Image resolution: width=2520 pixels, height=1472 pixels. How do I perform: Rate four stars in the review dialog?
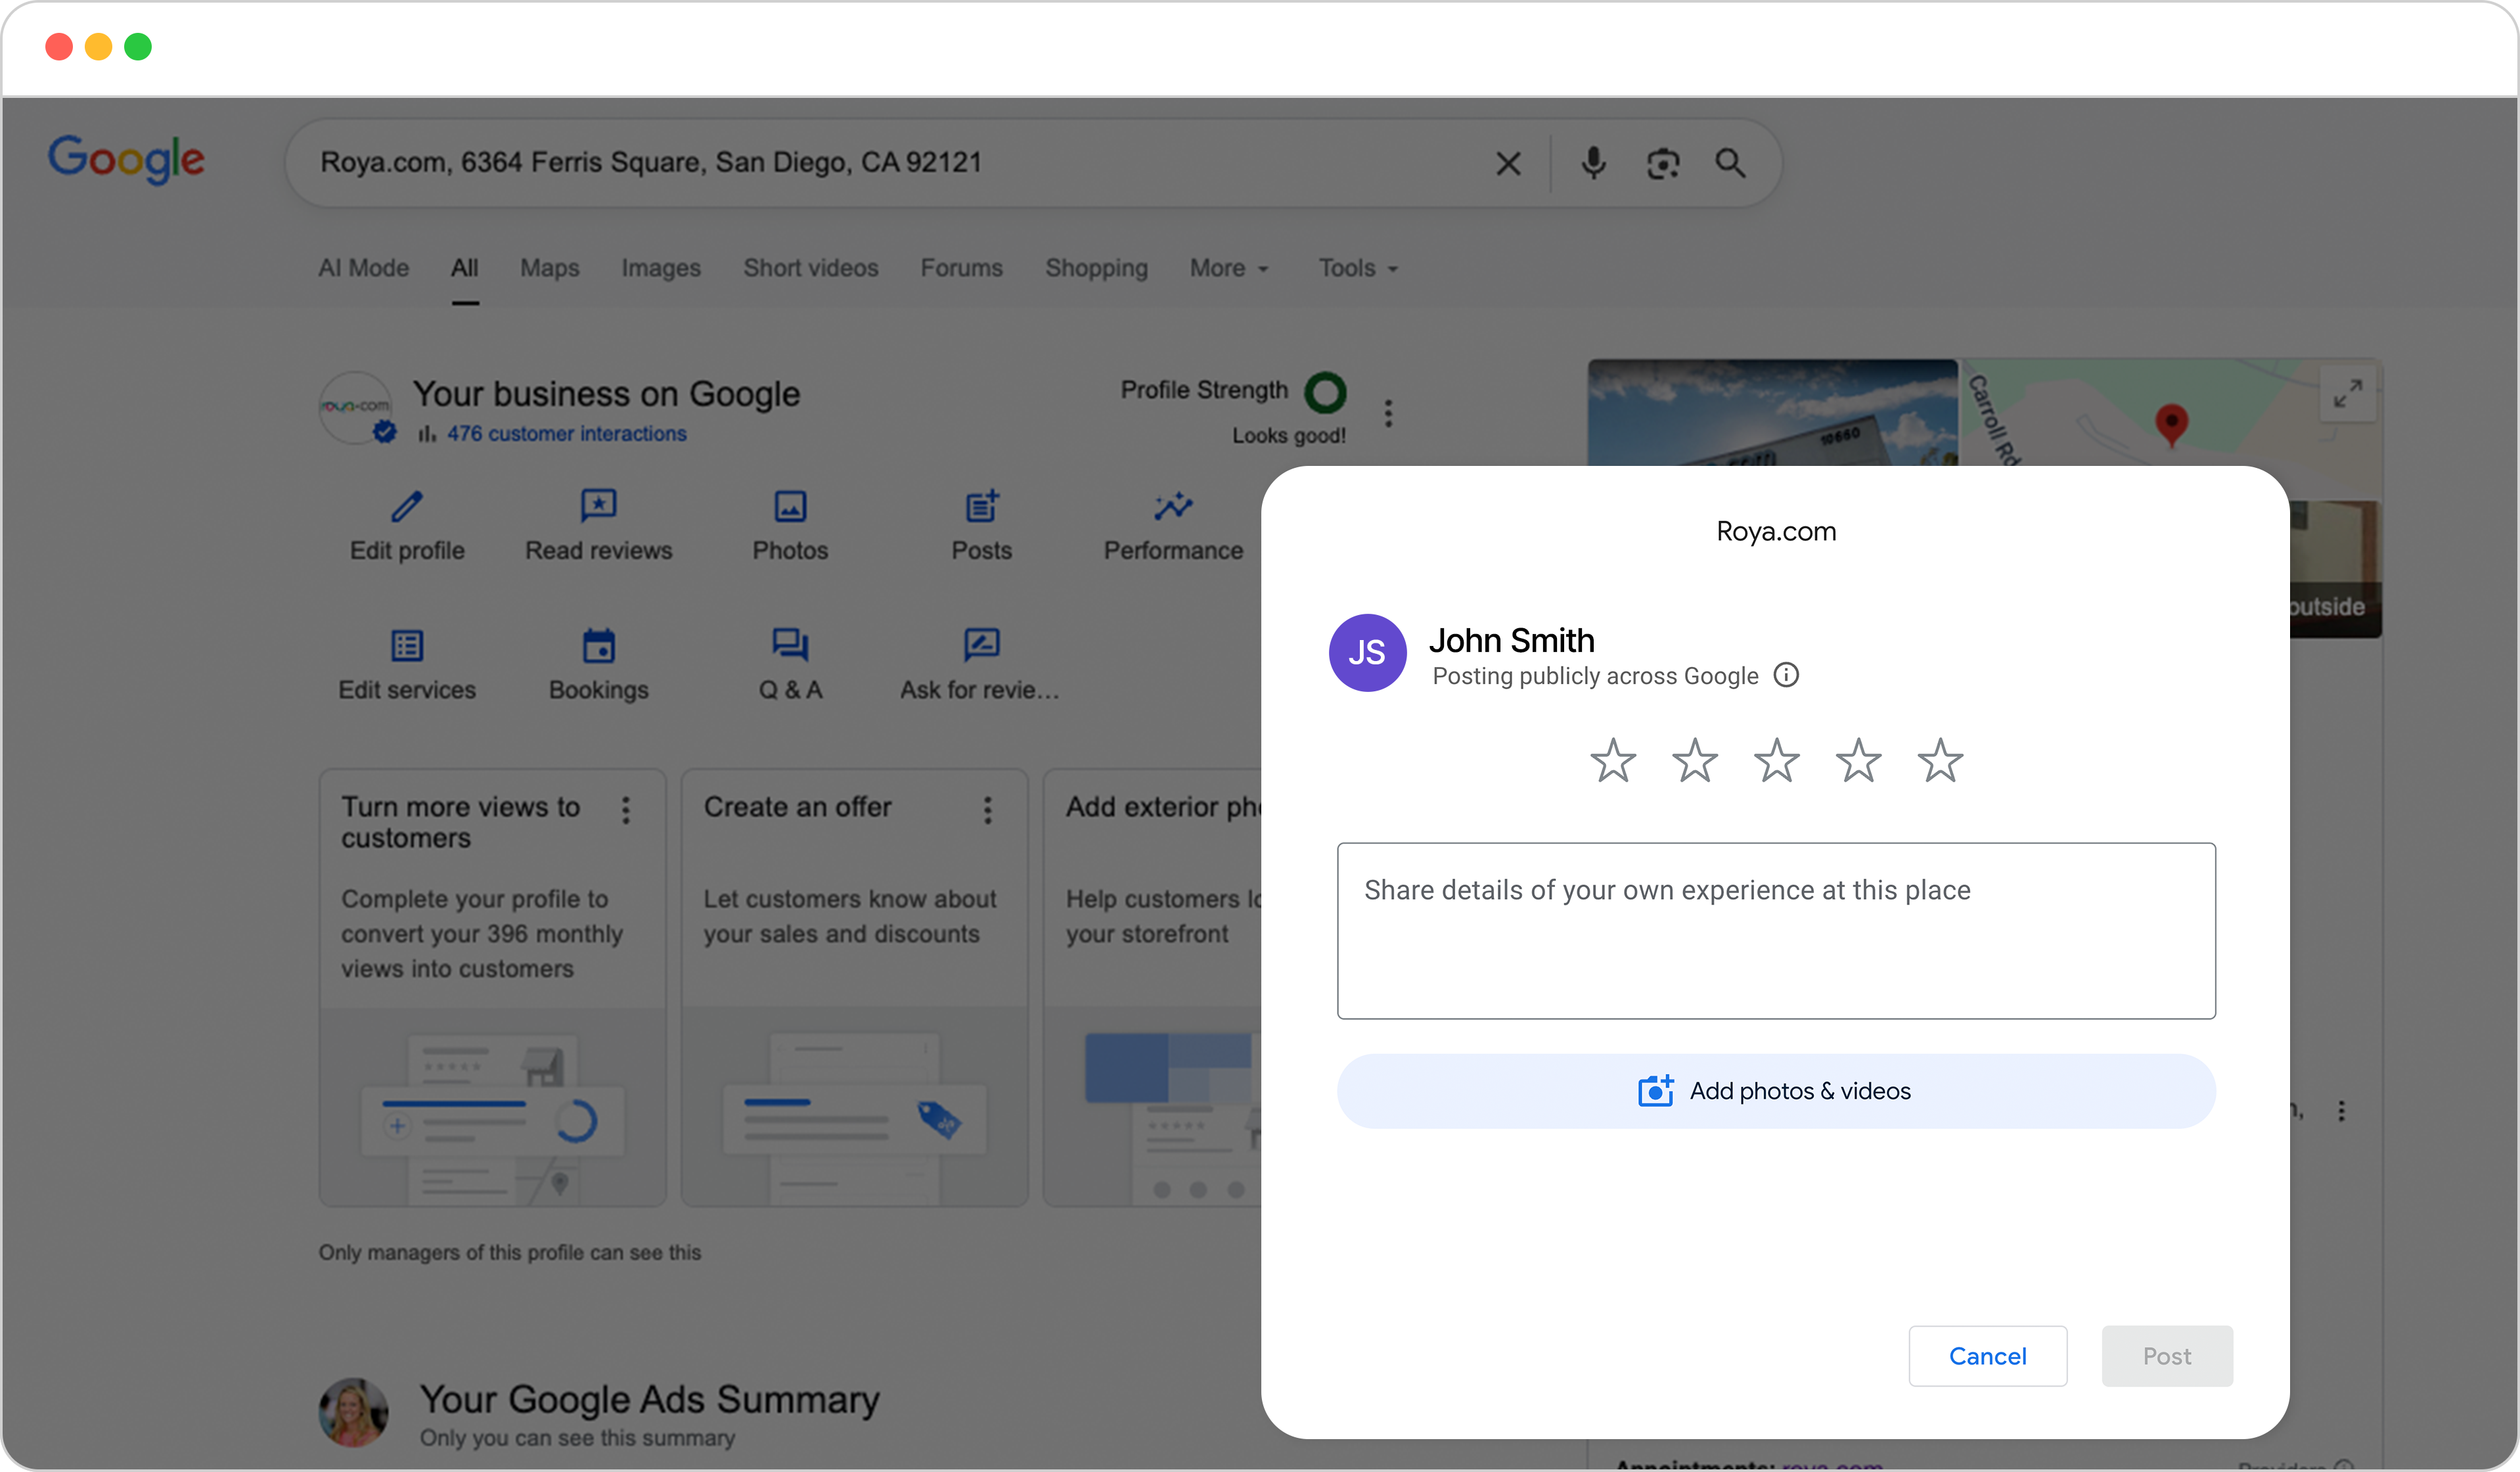(x=1858, y=761)
